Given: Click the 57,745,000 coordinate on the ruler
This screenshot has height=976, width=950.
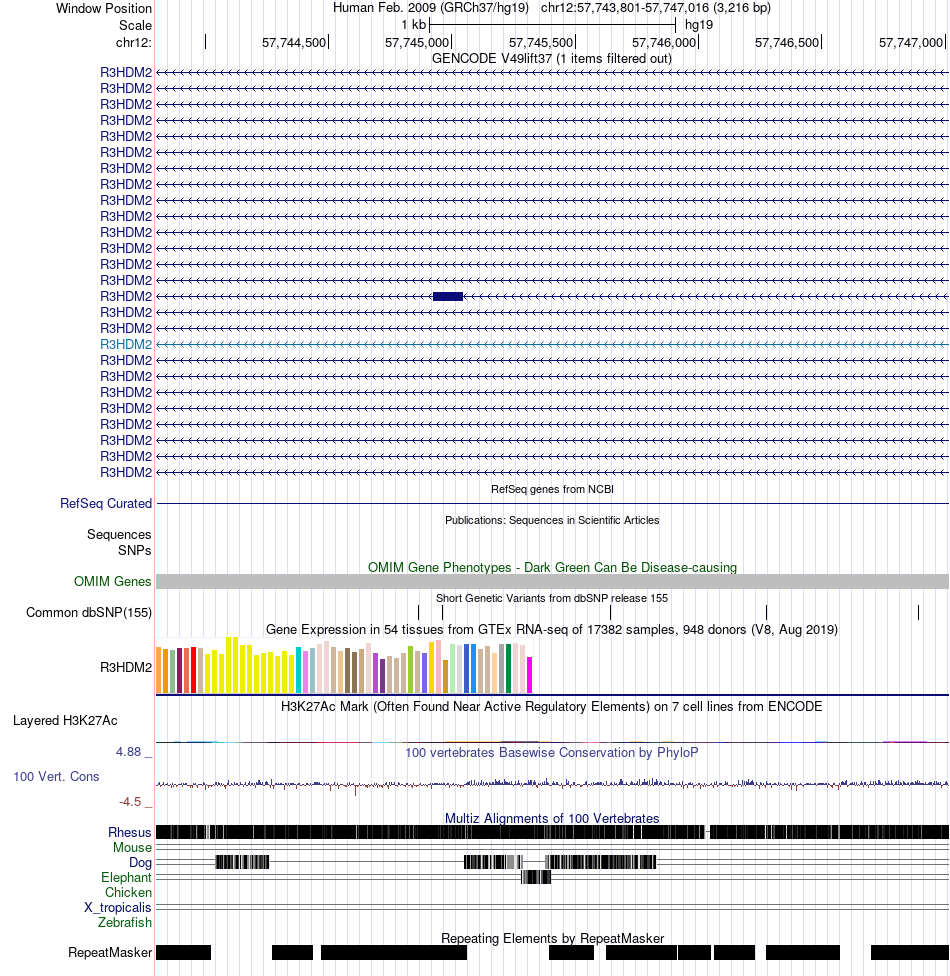Looking at the screenshot, I should [x=417, y=42].
